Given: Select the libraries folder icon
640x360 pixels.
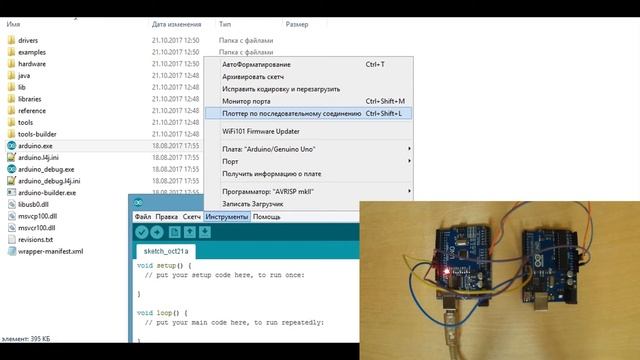Looking at the screenshot, I should coord(11,99).
